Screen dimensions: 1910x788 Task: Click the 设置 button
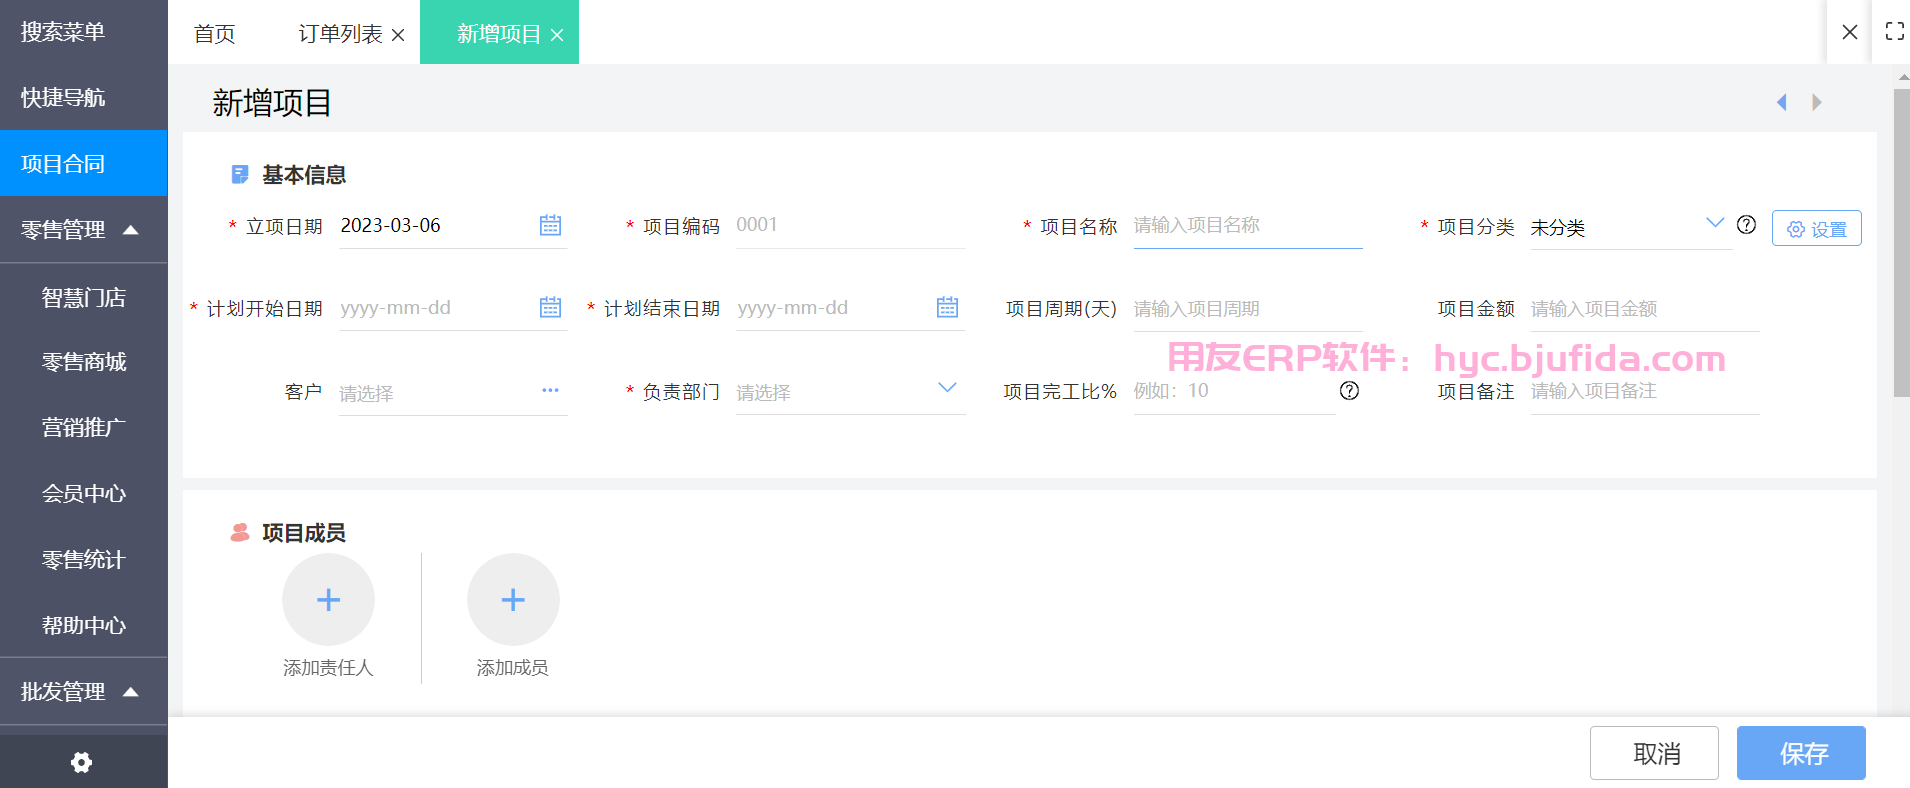point(1816,228)
